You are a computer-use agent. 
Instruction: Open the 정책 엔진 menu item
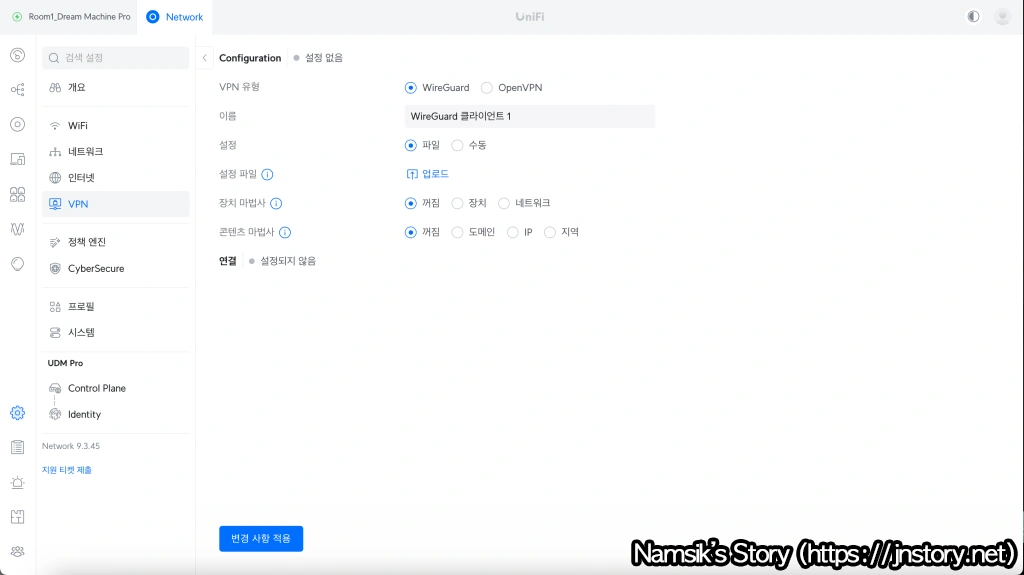click(86, 242)
